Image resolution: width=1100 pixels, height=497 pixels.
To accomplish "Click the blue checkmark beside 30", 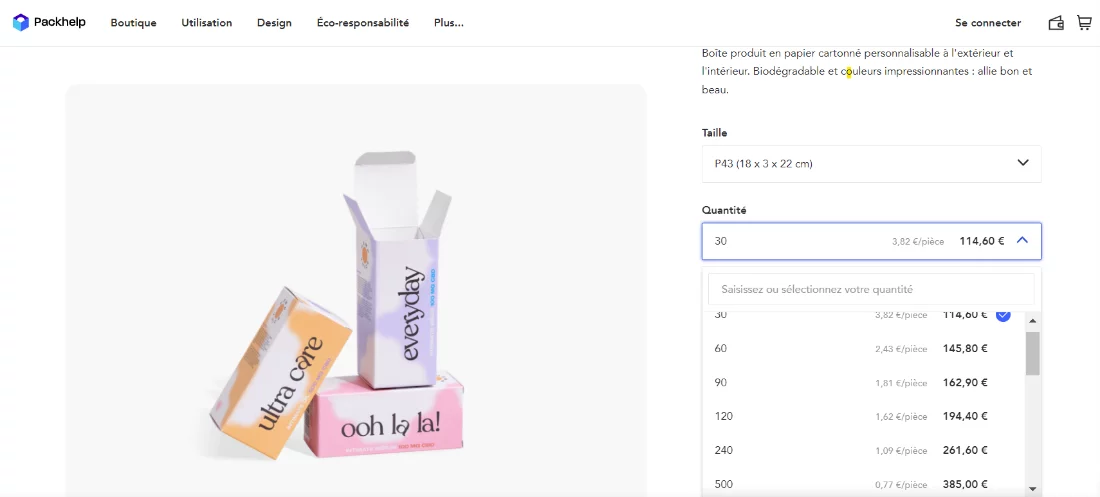I will (x=1003, y=315).
